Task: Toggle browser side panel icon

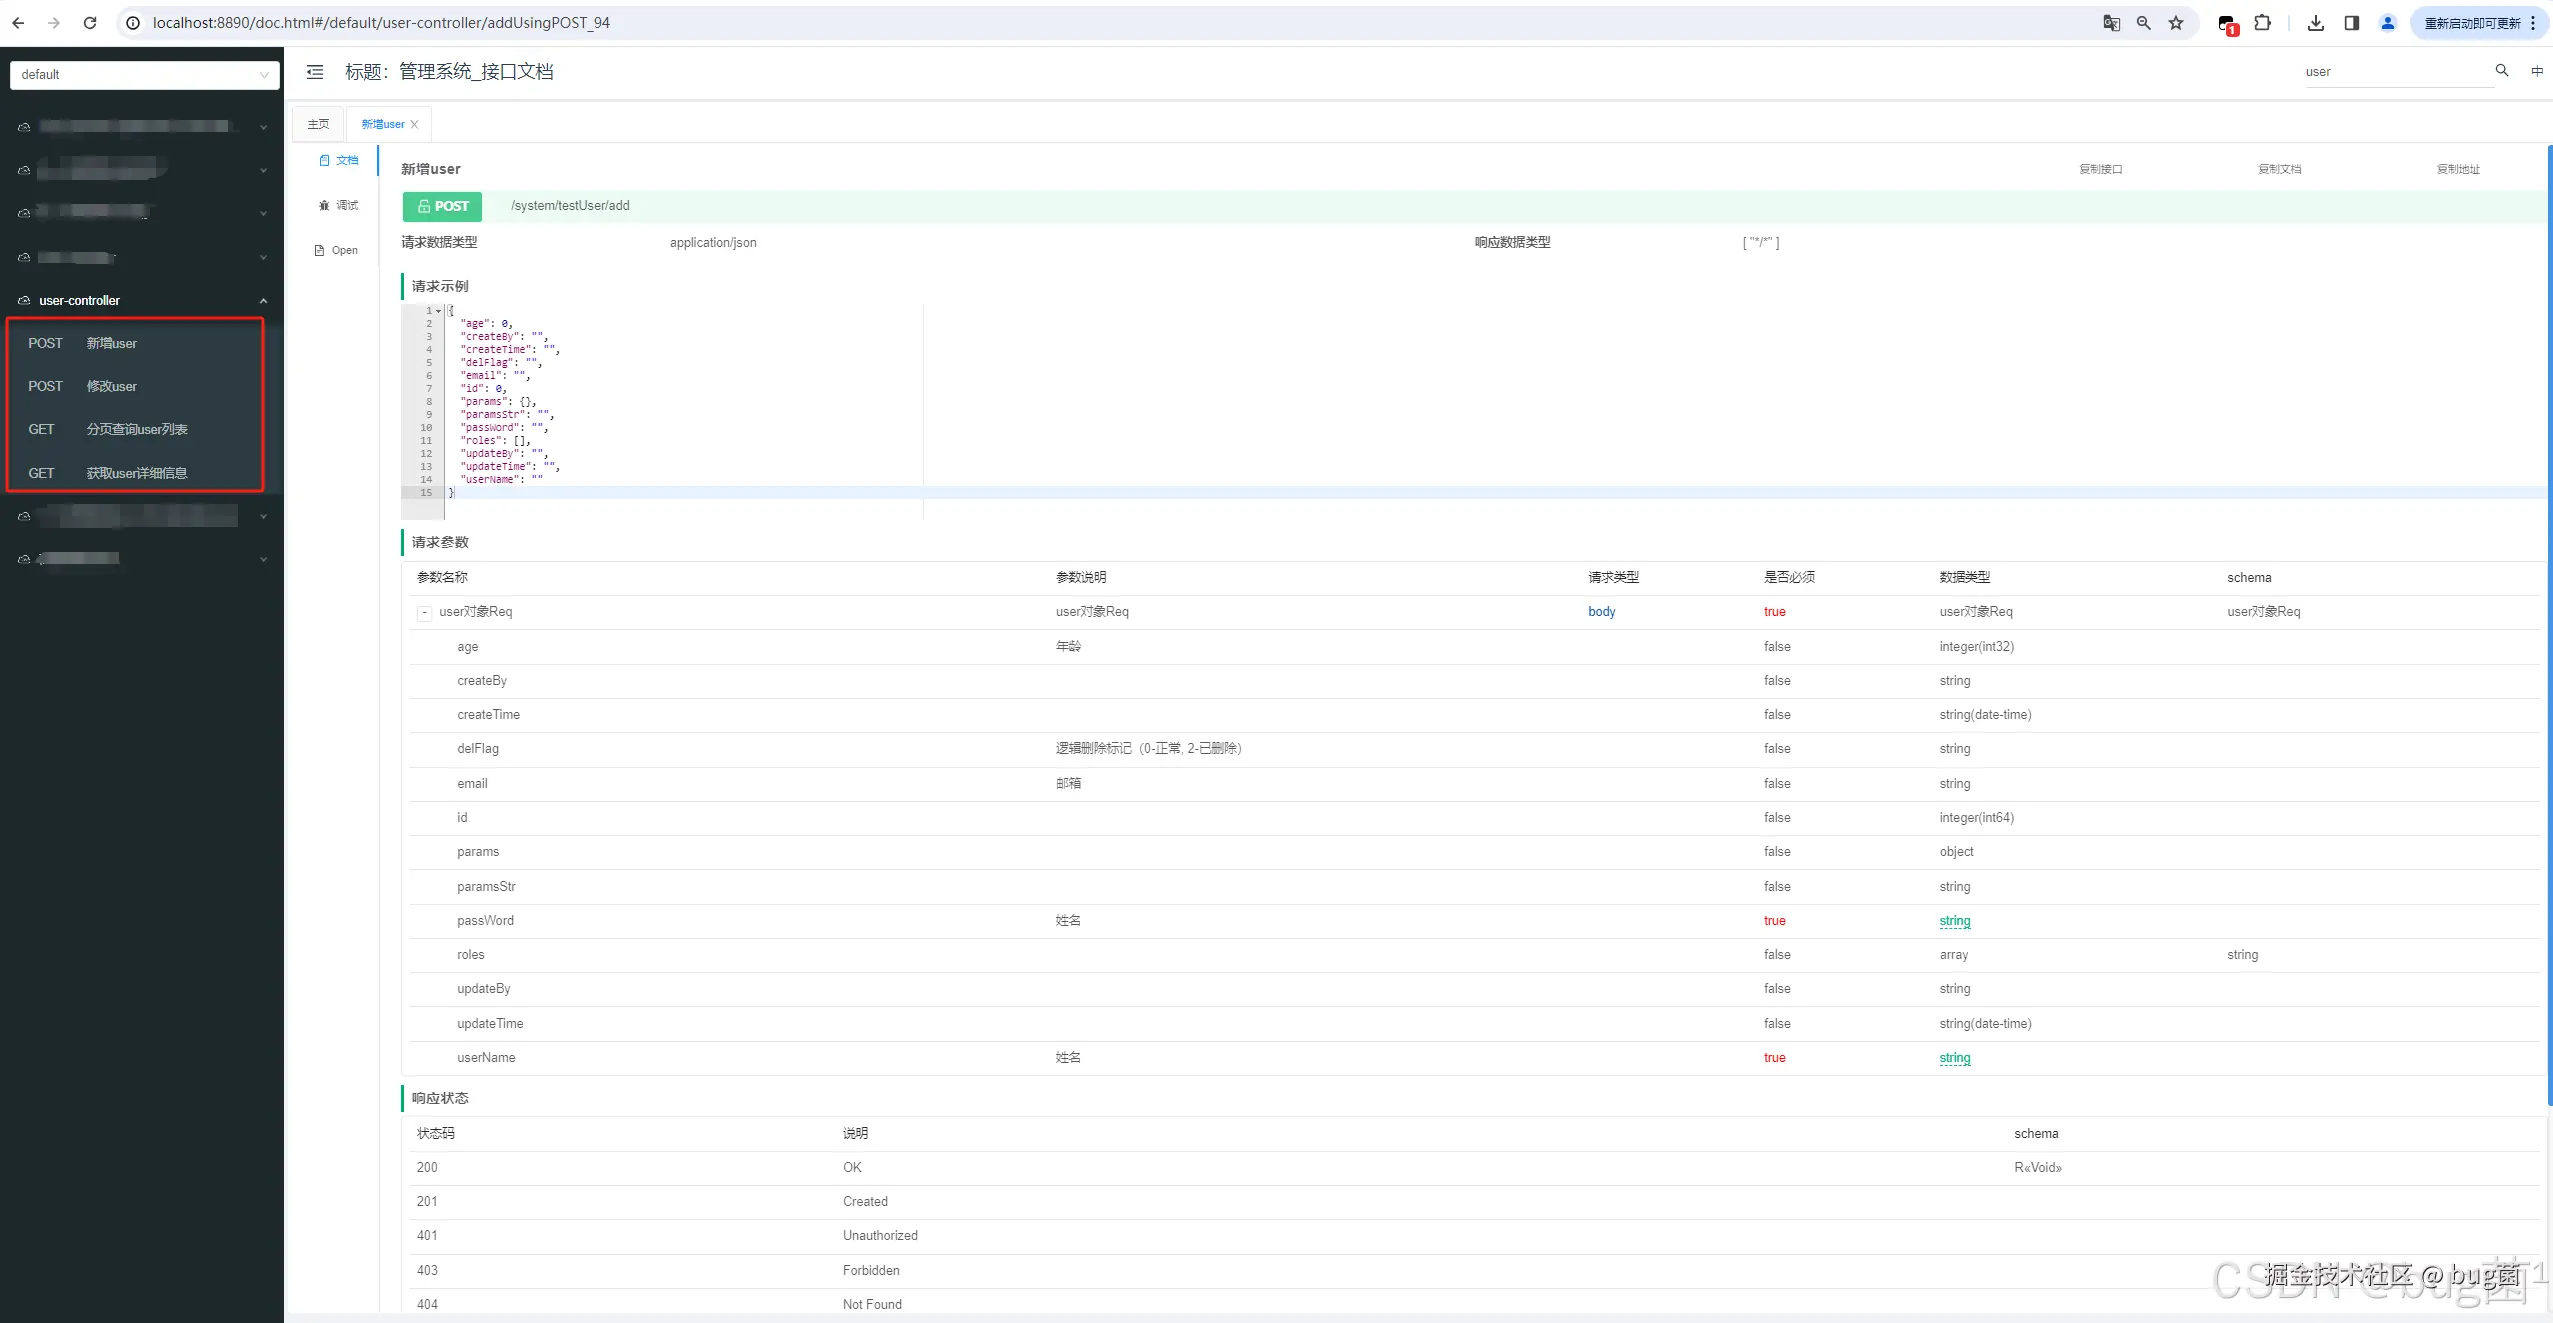Action: coord(2351,23)
